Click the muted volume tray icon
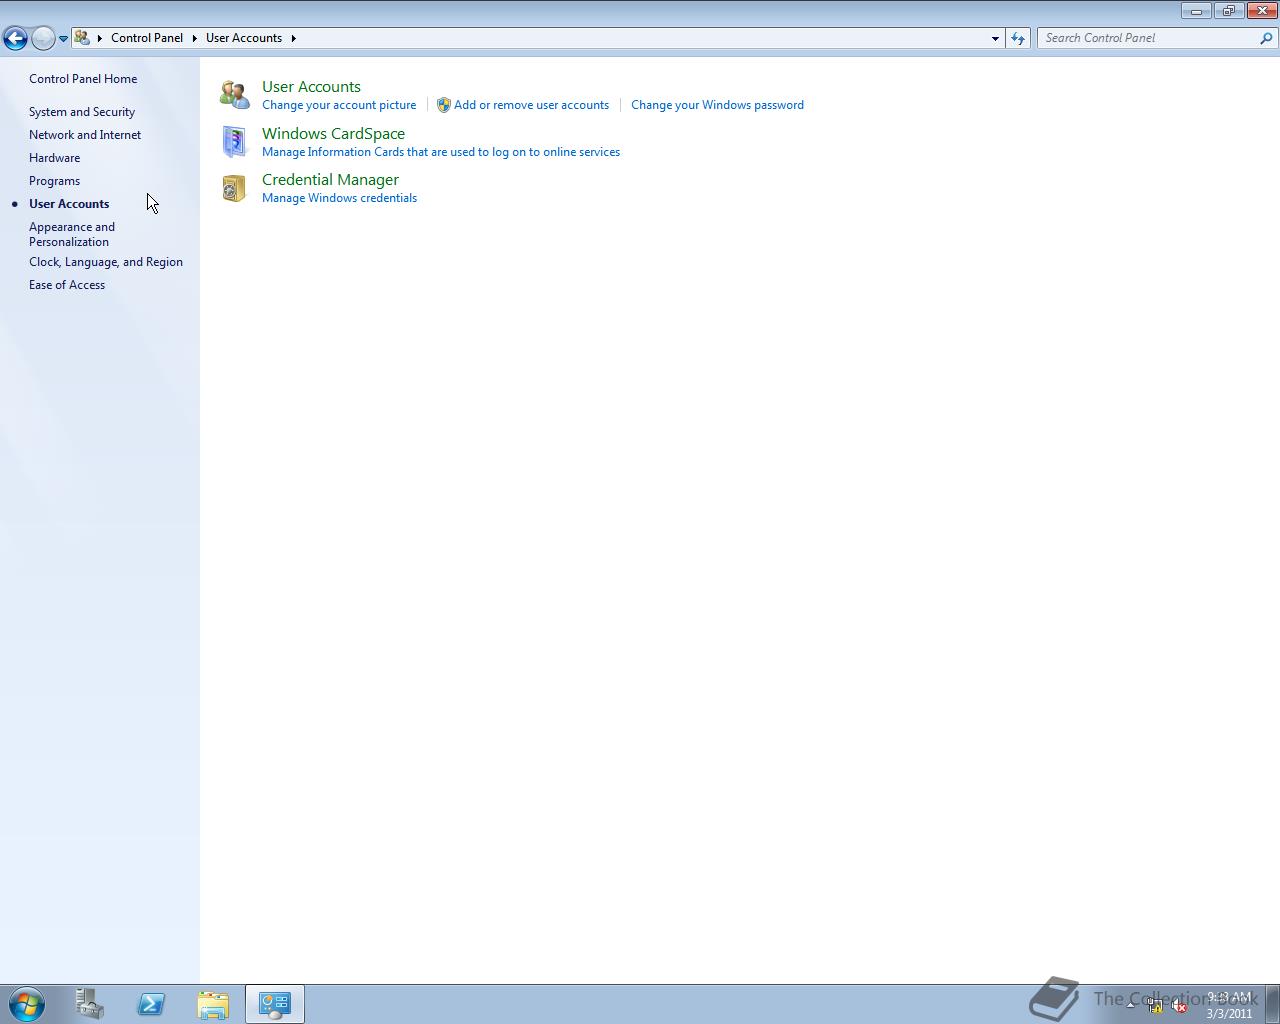The width and height of the screenshot is (1280, 1024). [1180, 1006]
